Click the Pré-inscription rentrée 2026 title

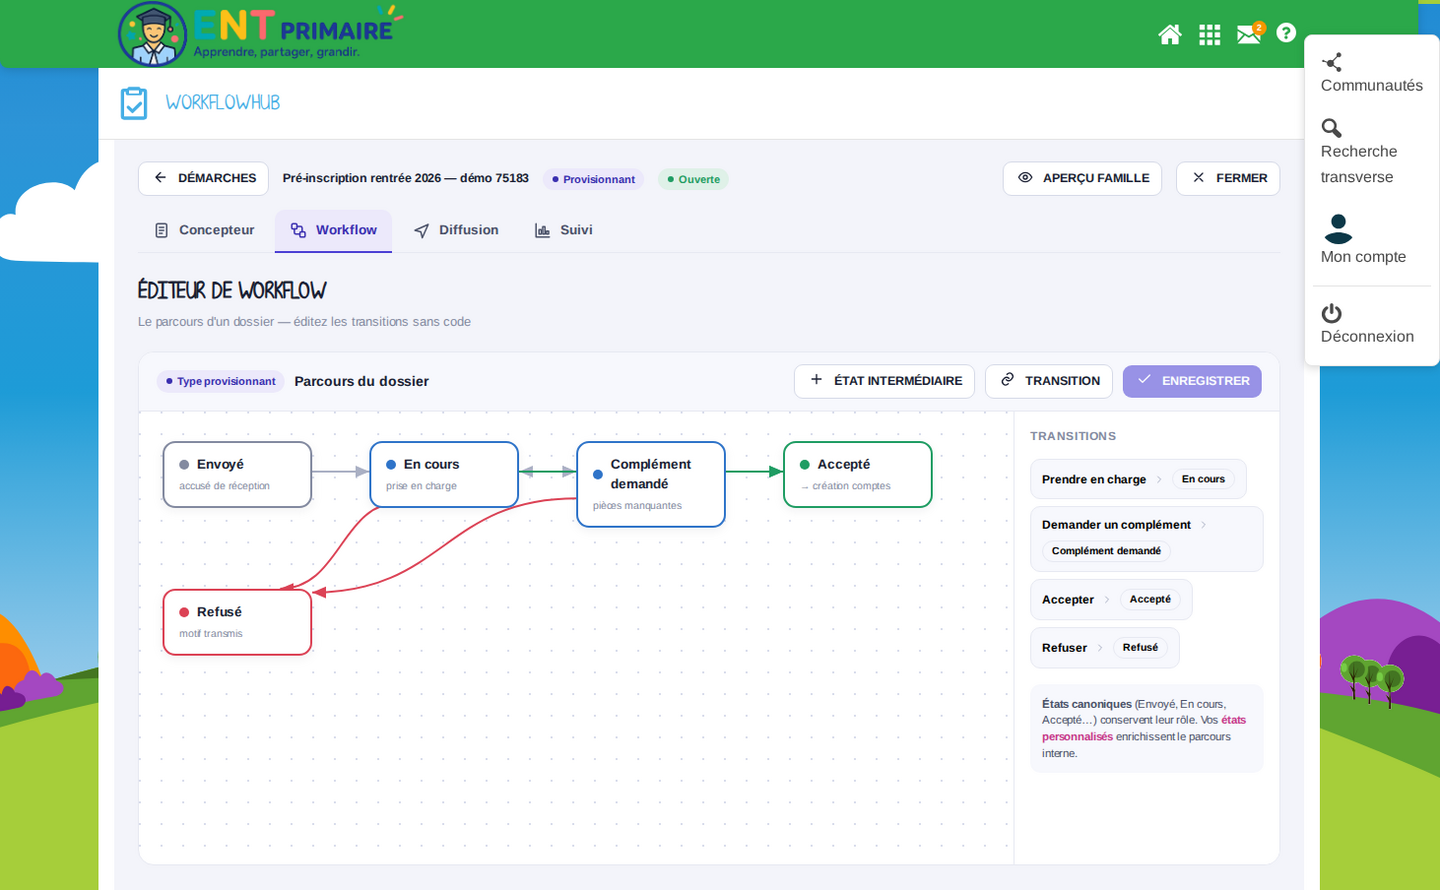coord(406,178)
